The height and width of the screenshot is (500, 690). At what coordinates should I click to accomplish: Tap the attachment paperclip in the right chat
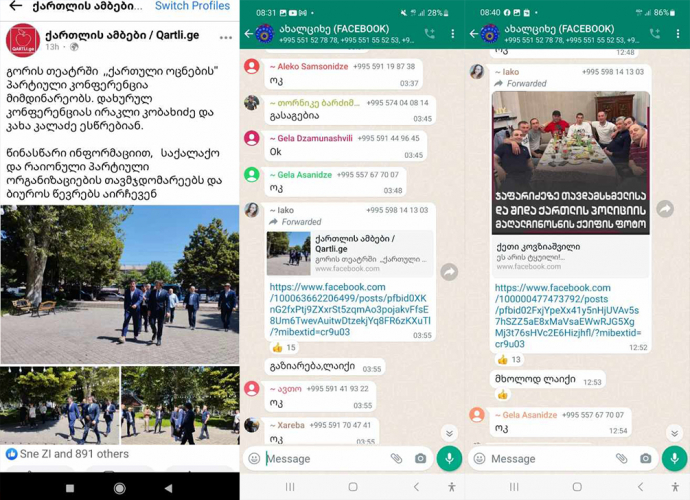pos(621,459)
